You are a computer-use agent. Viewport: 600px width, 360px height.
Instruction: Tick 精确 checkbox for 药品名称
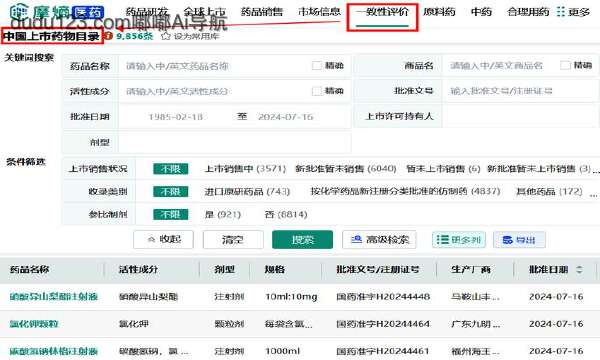point(316,65)
